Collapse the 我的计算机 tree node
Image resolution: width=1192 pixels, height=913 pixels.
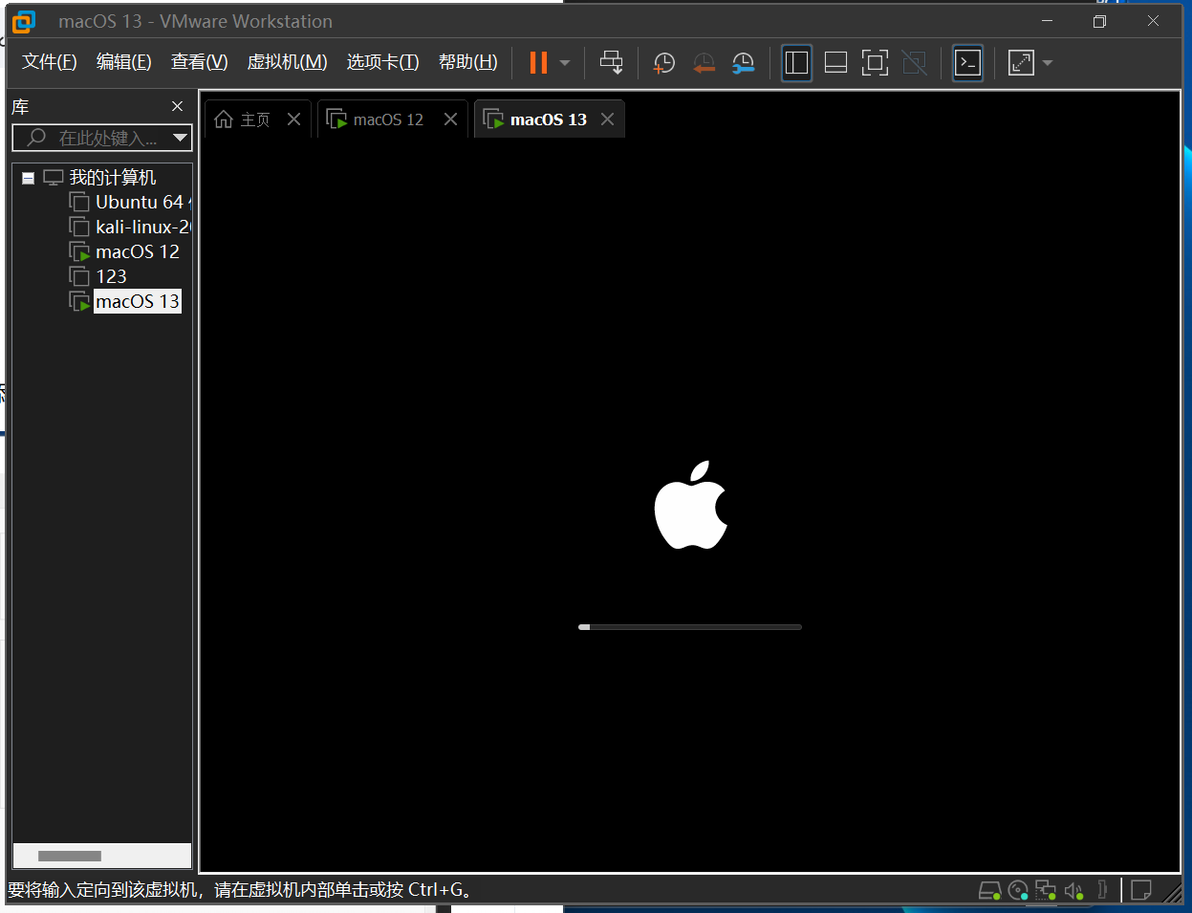(x=28, y=178)
